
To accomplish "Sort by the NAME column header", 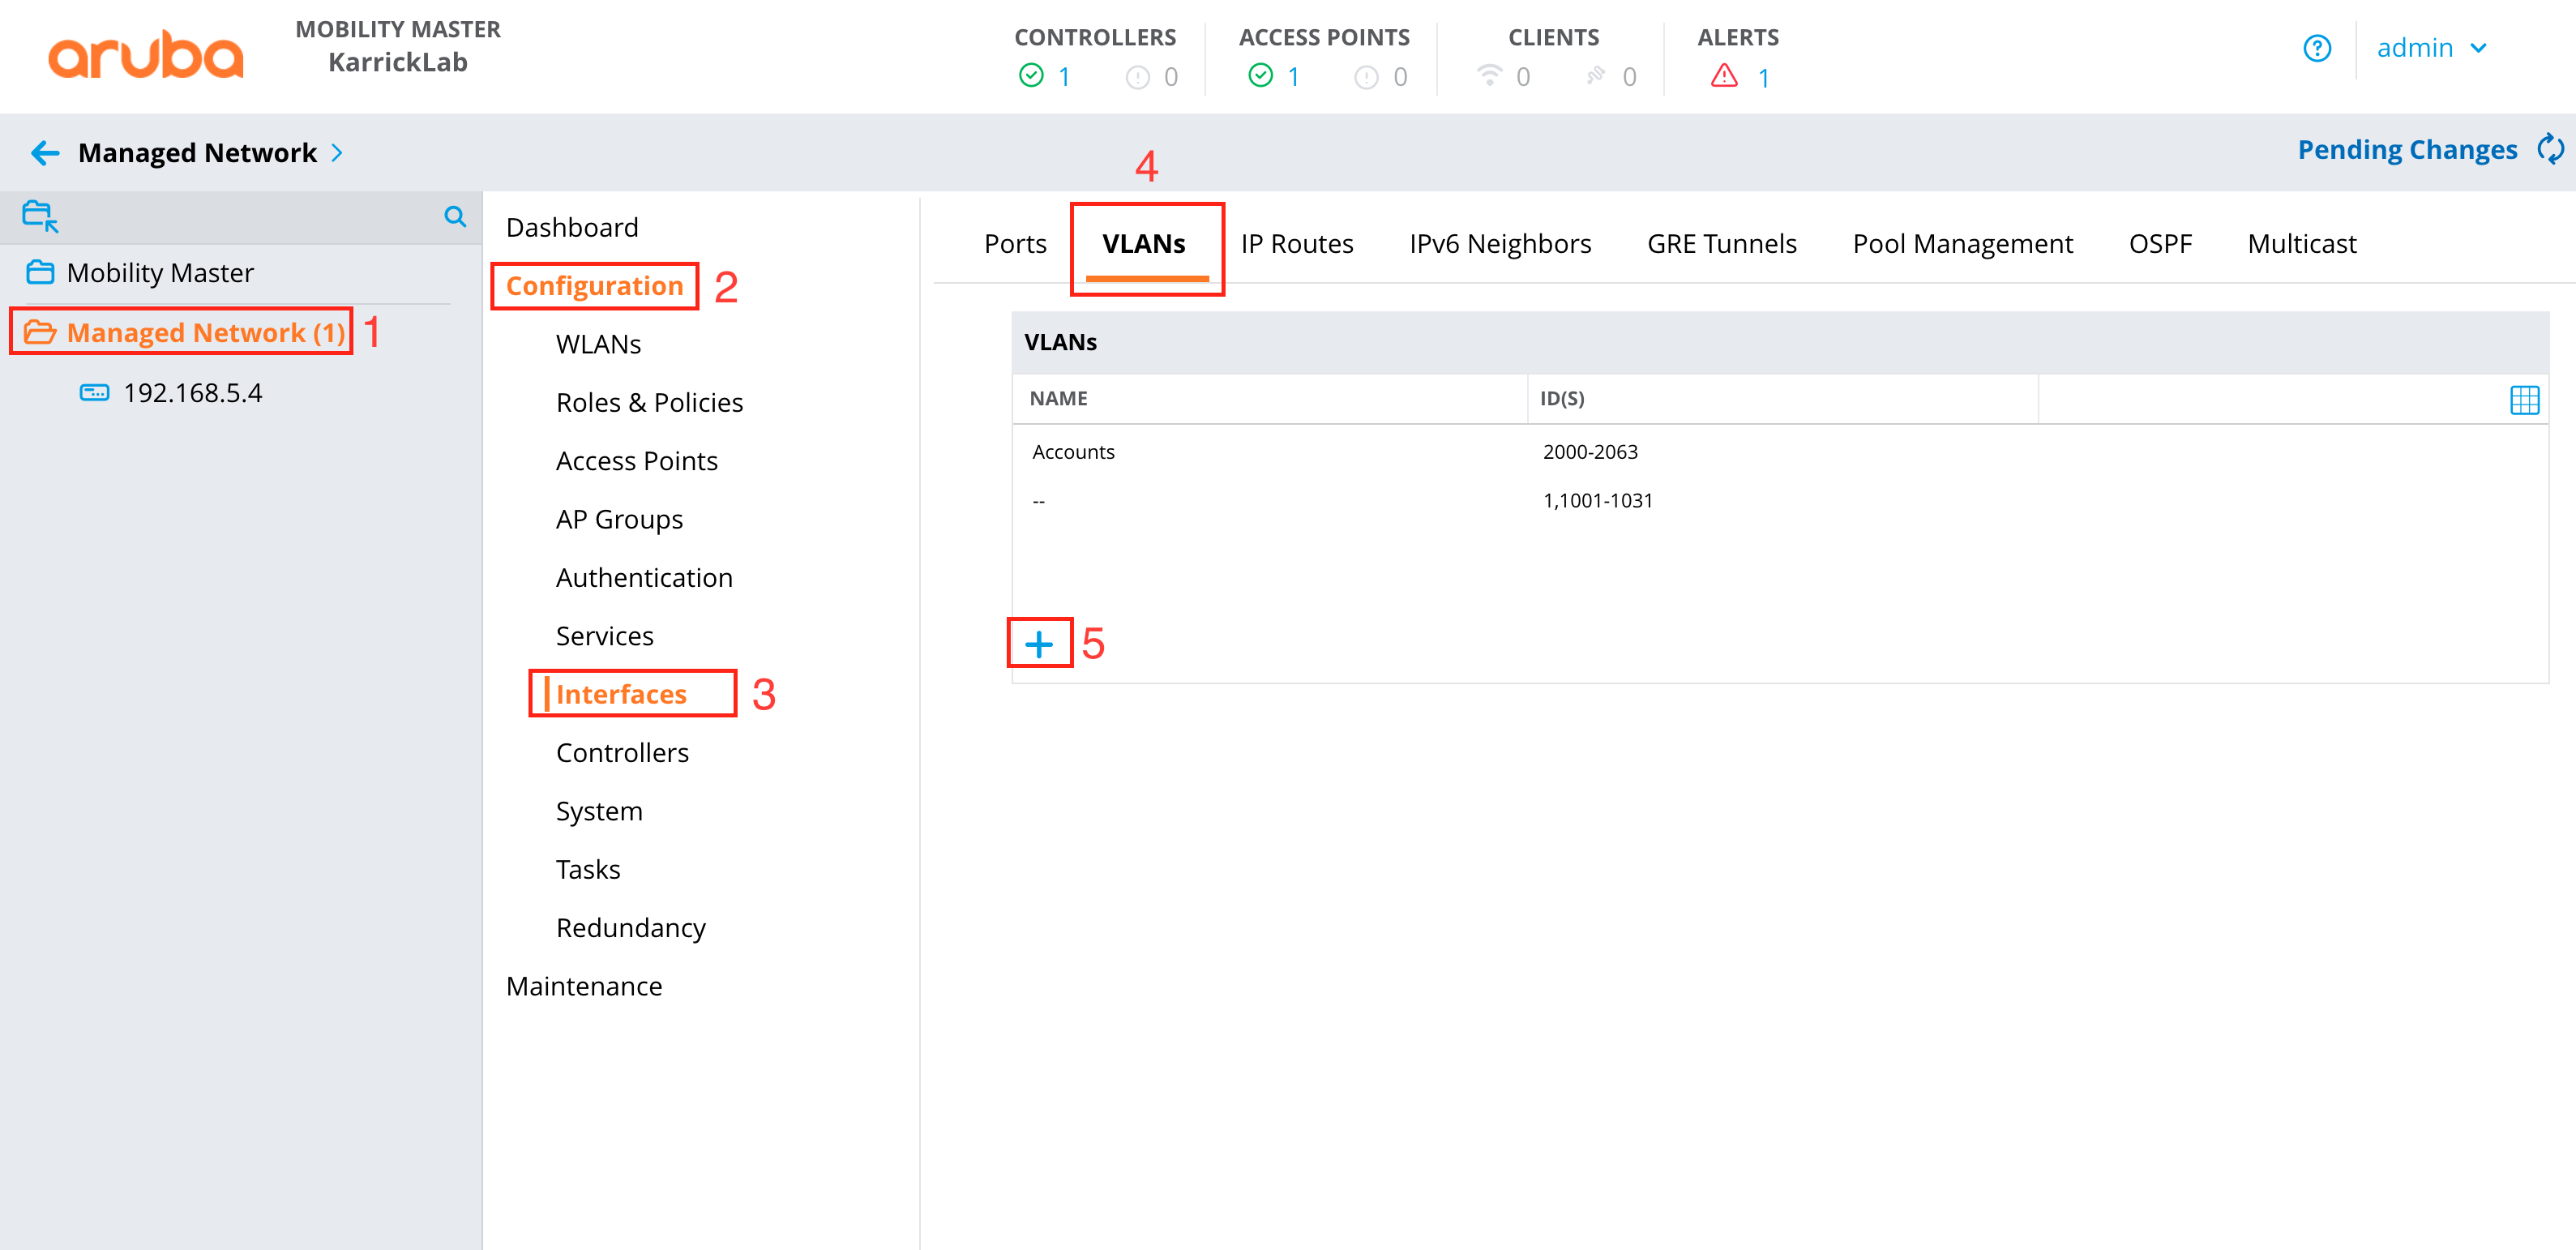I will 1058,399.
